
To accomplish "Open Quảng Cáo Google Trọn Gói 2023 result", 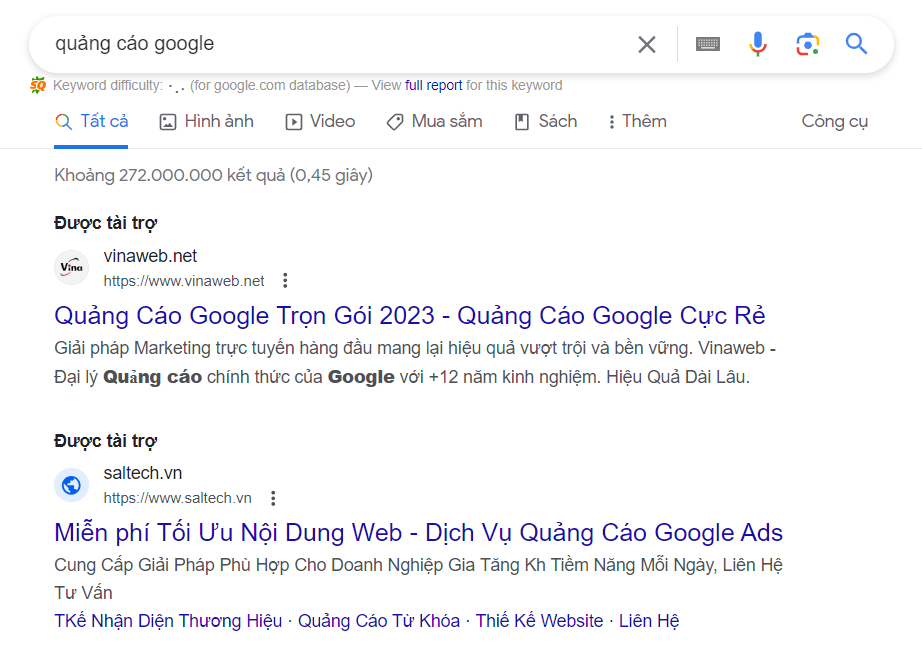I will coord(410,316).
